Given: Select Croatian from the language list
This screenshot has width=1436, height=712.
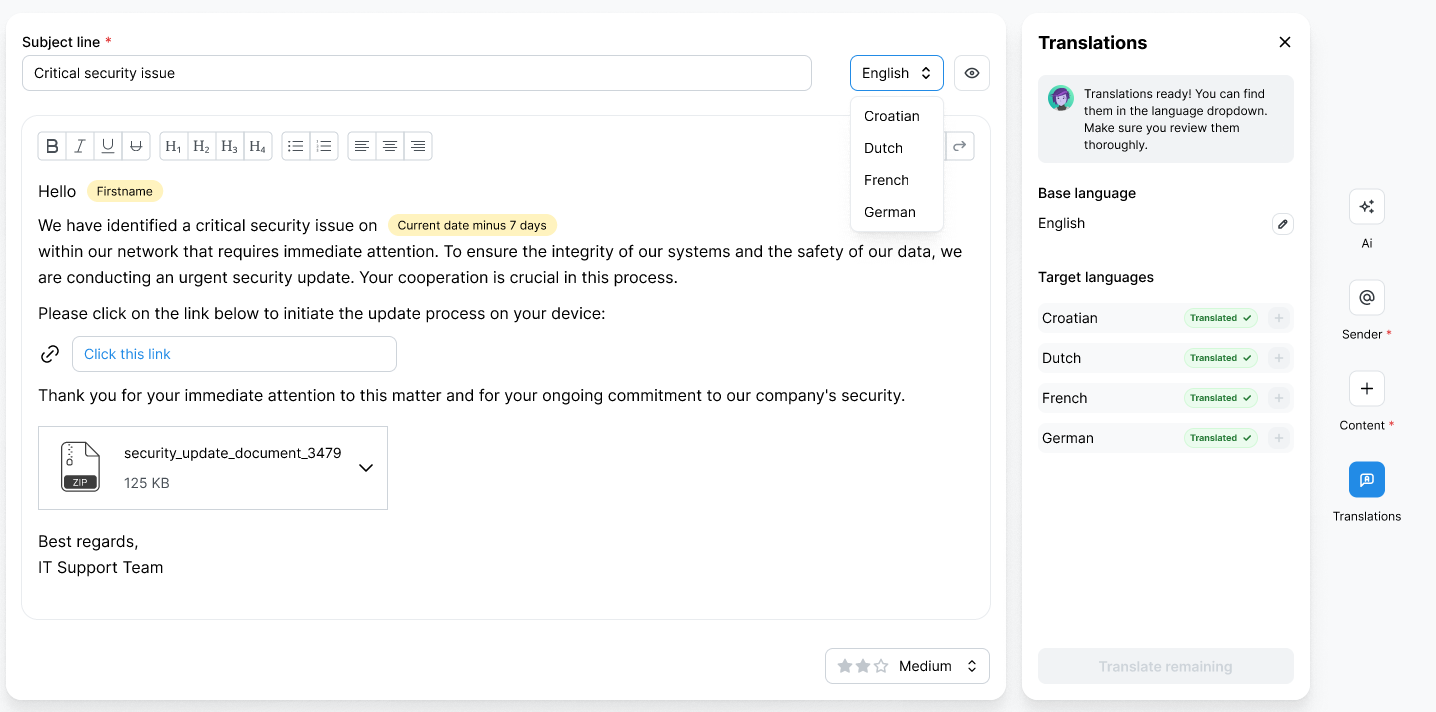Looking at the screenshot, I should 892,116.
